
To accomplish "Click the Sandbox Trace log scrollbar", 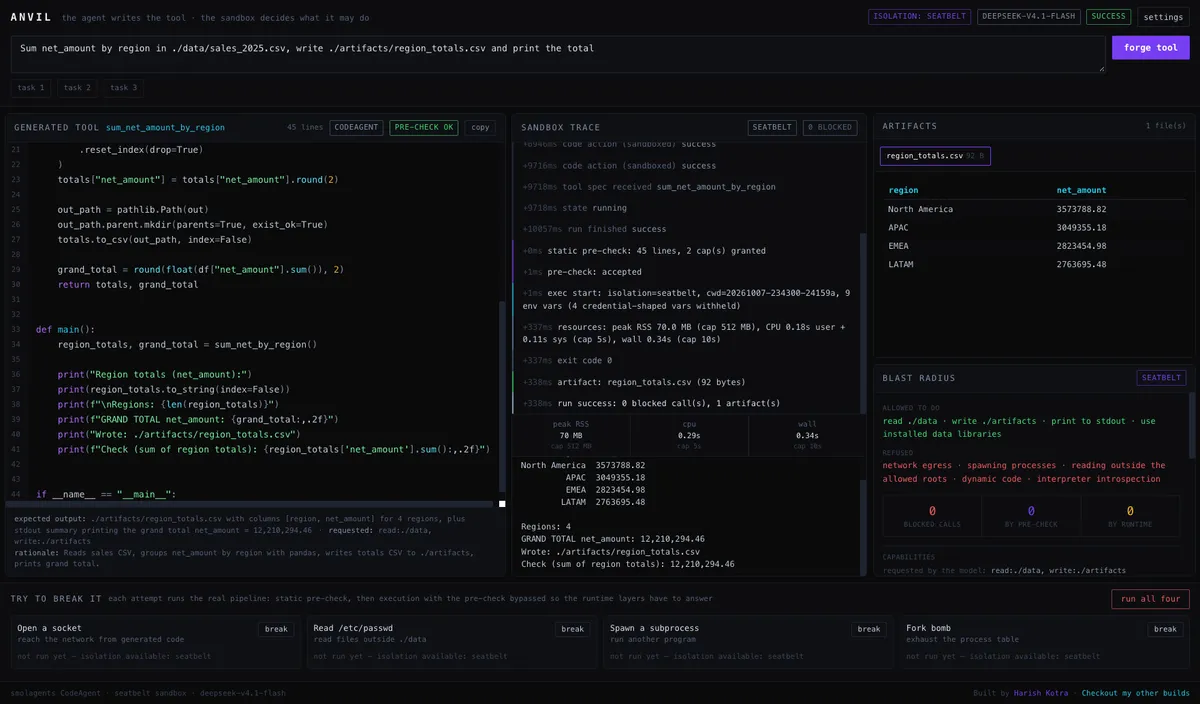I will pos(864,323).
